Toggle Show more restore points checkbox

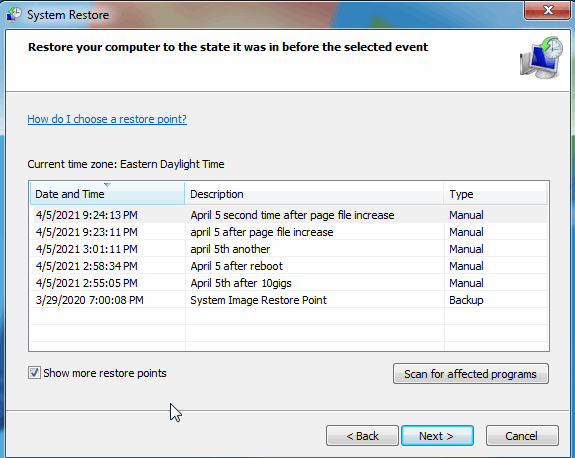(34, 373)
